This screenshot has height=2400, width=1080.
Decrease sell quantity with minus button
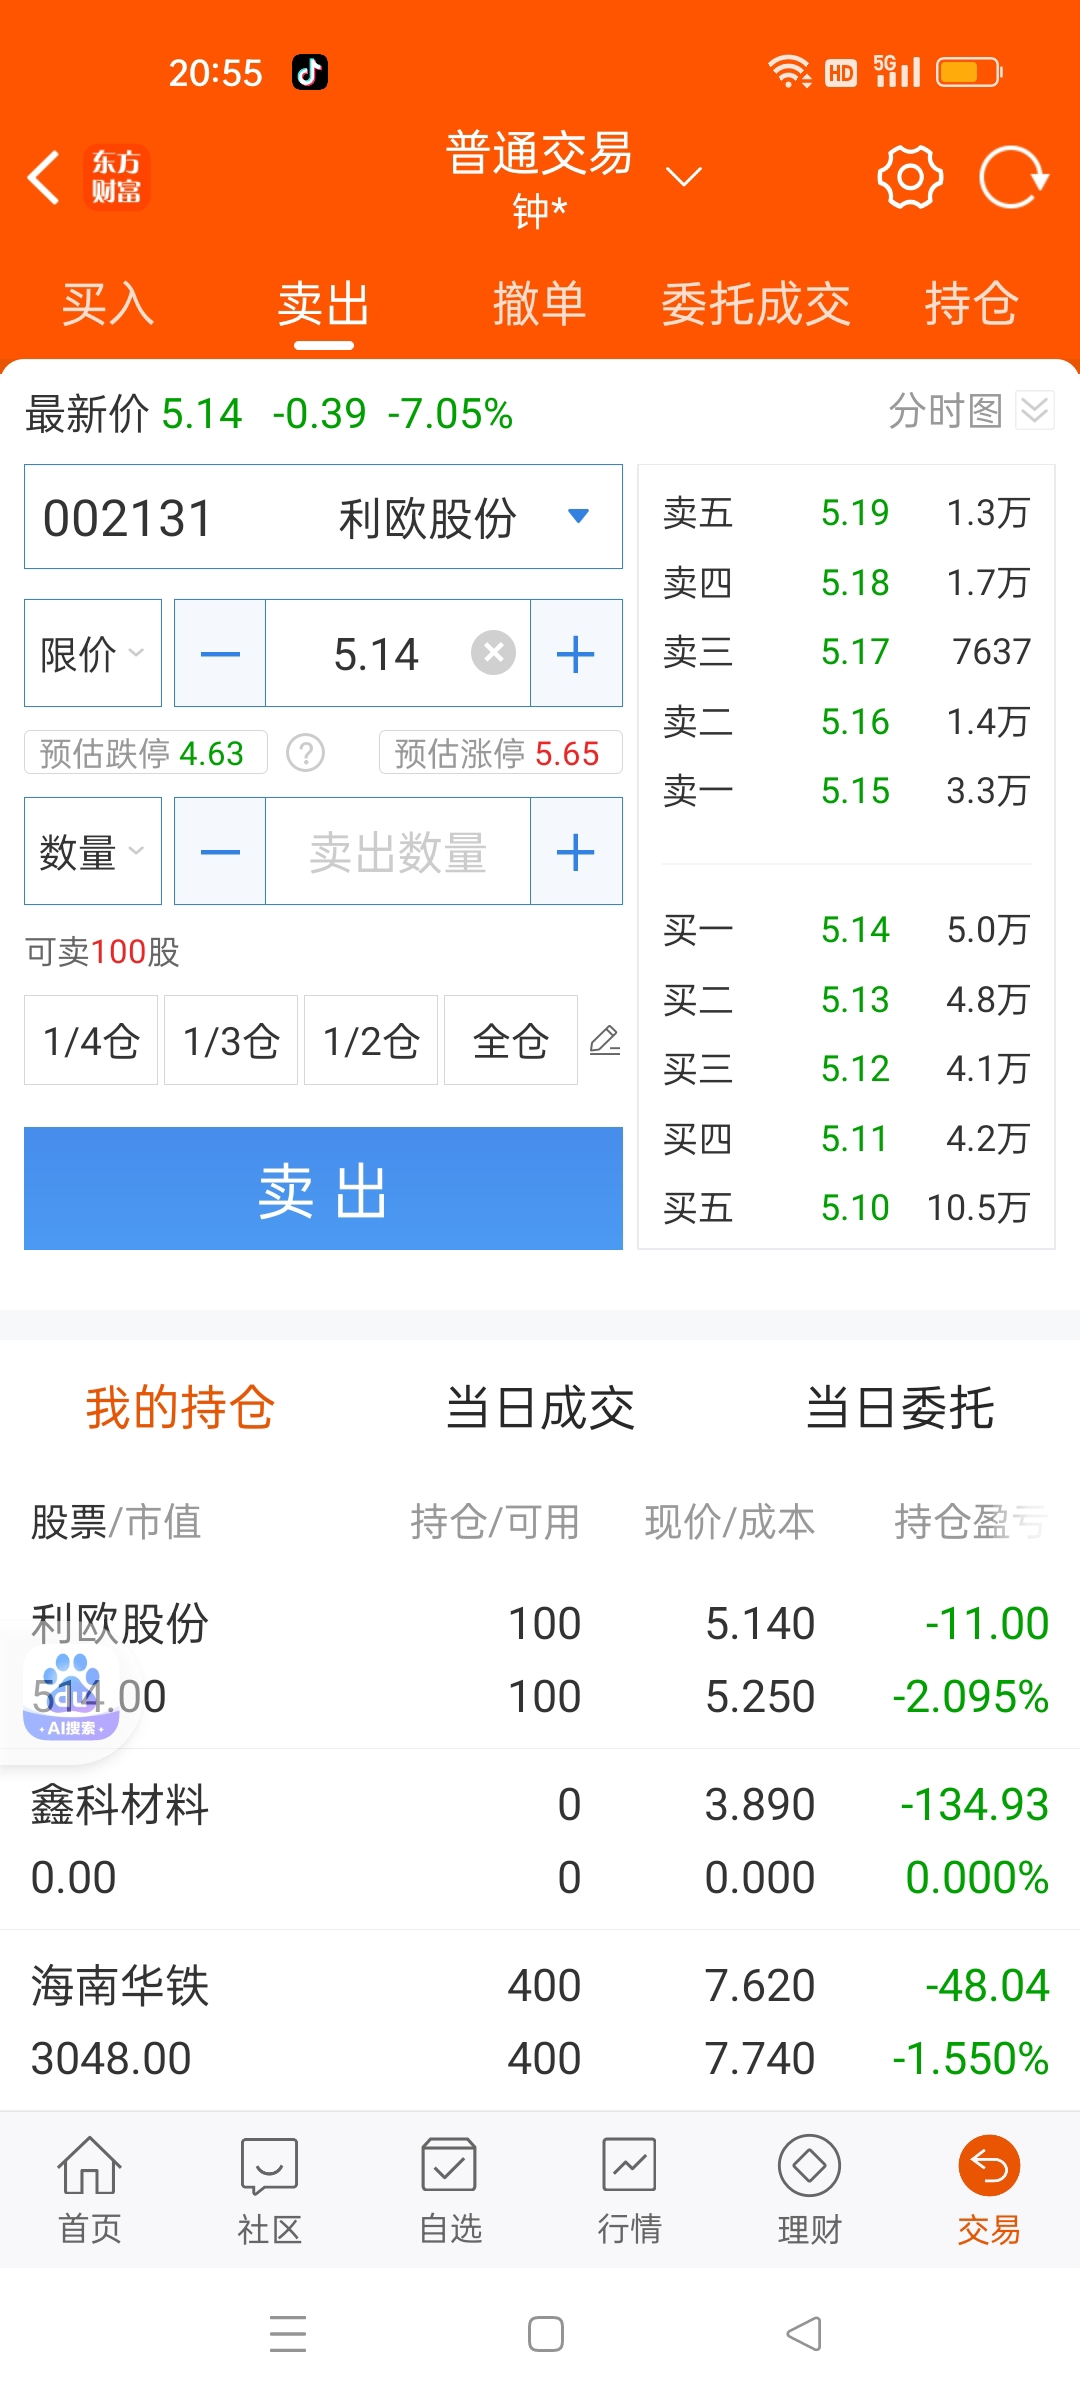220,851
